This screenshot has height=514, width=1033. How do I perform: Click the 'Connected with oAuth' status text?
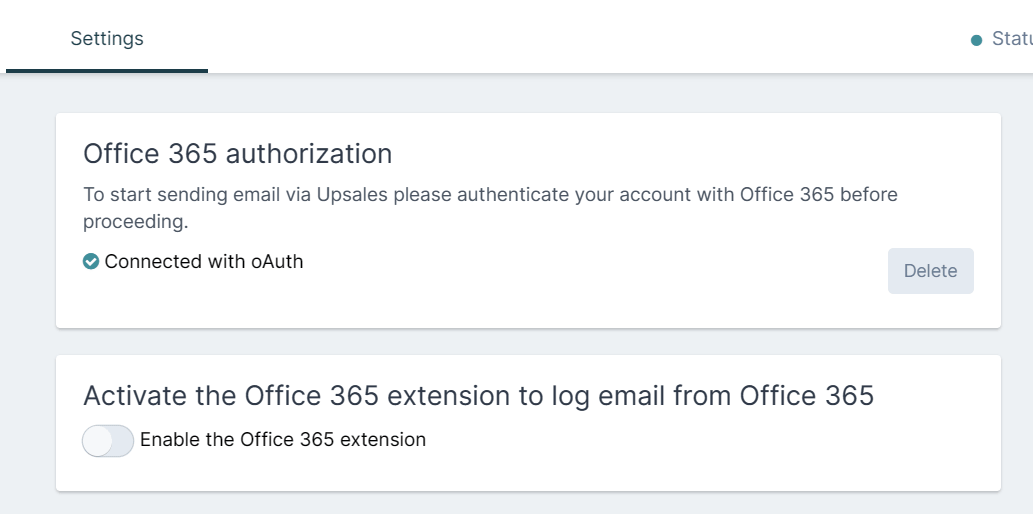coord(204,262)
